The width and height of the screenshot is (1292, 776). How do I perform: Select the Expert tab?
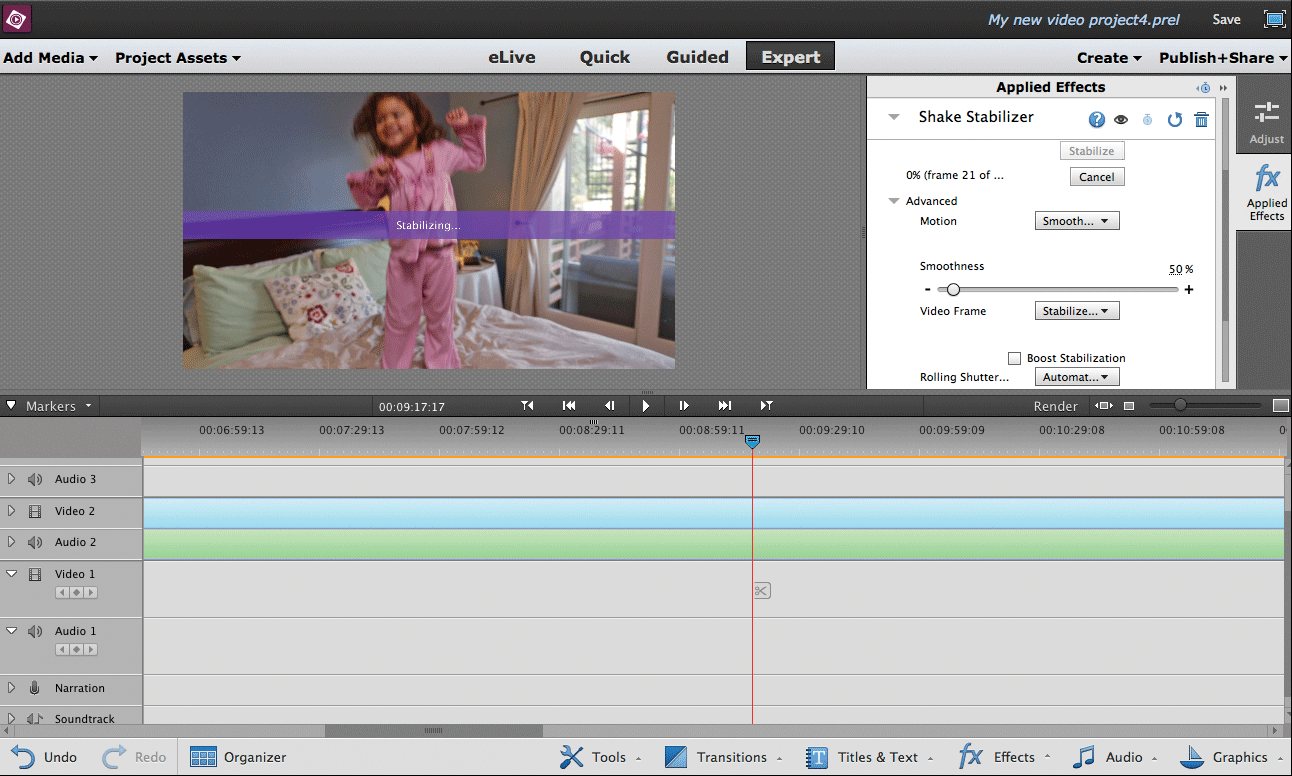point(790,57)
